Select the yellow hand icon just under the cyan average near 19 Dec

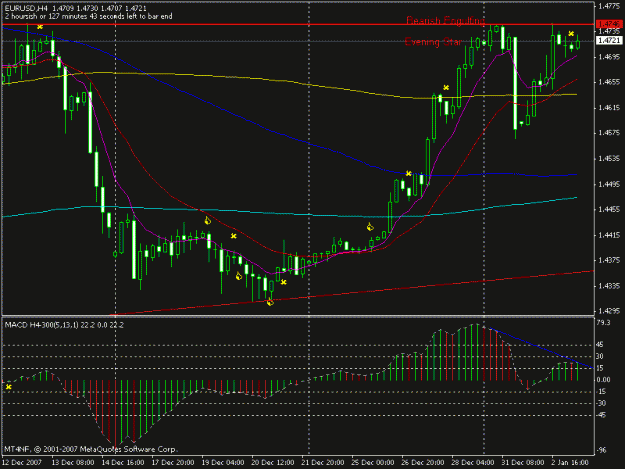(207, 220)
